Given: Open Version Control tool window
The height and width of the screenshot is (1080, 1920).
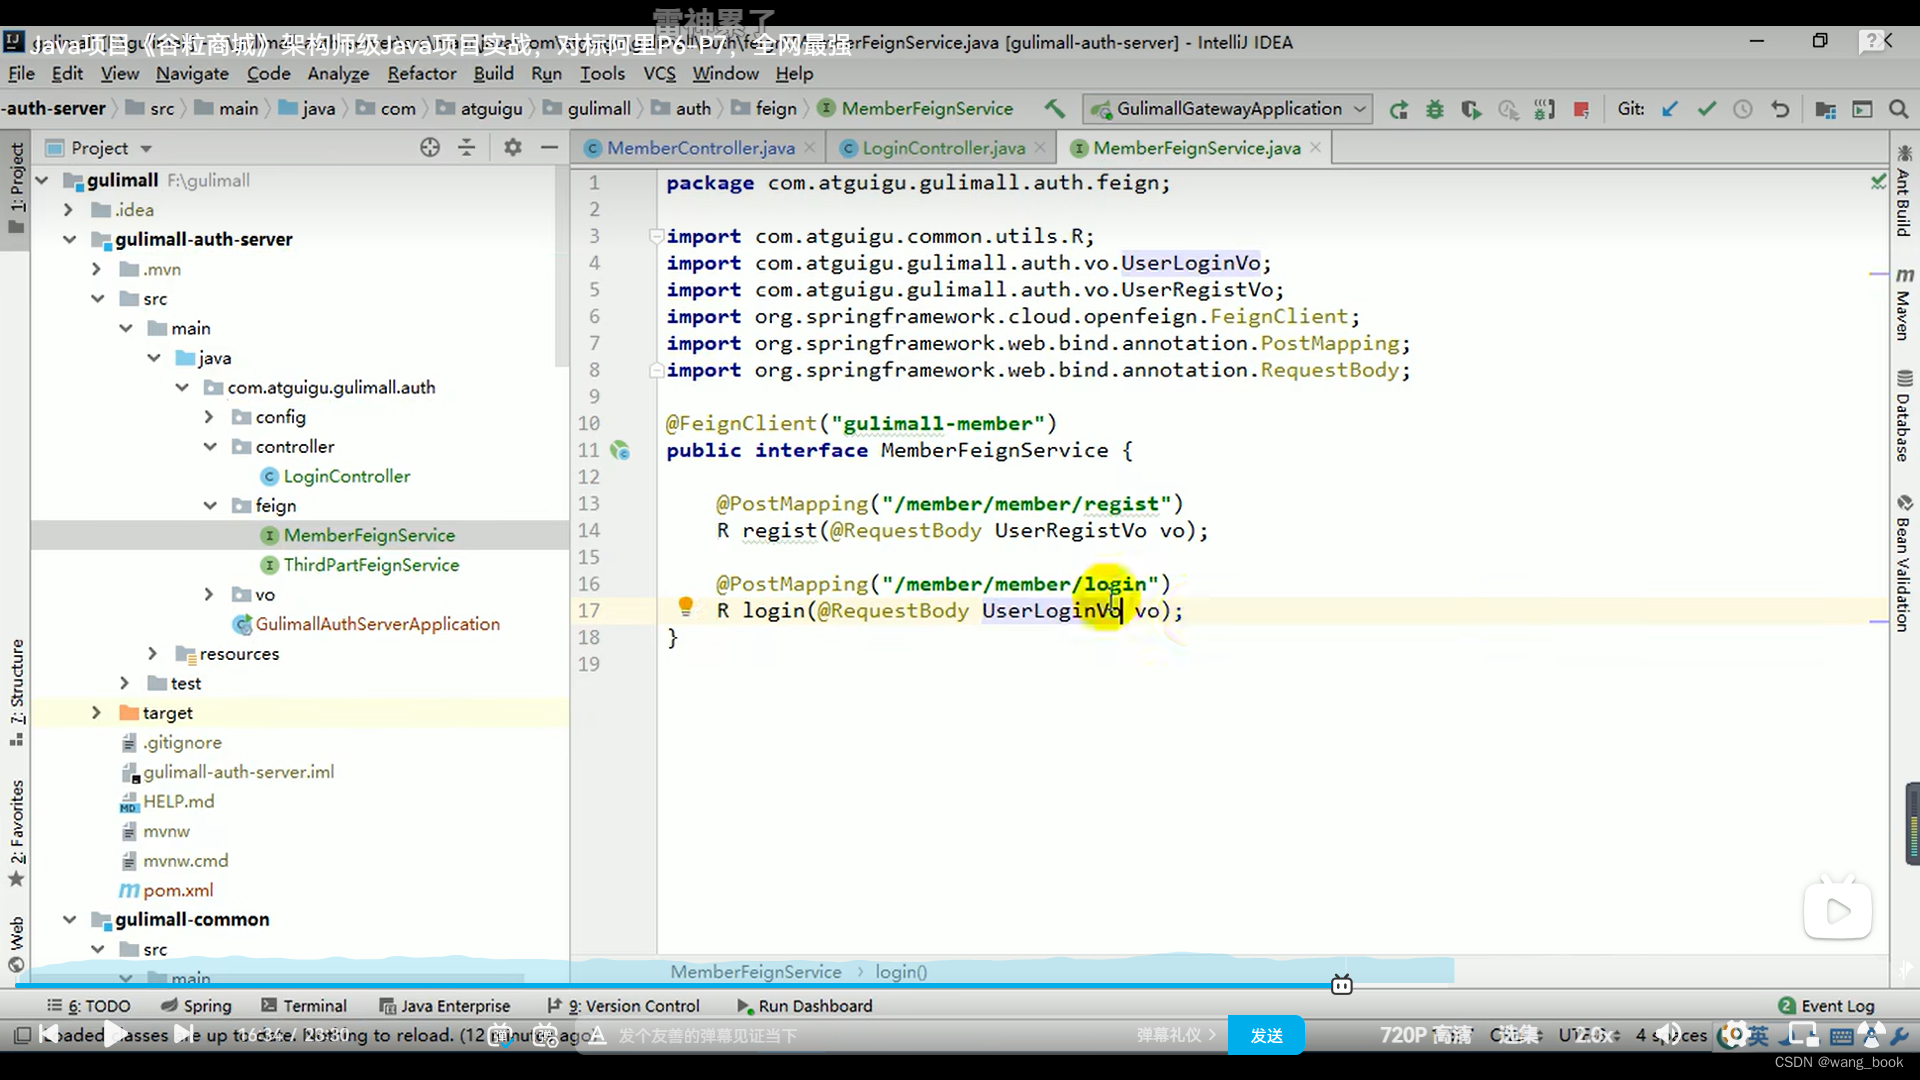Looking at the screenshot, I should (x=623, y=1006).
